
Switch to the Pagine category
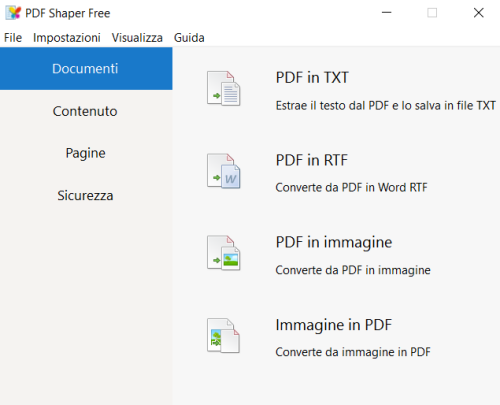pos(86,153)
